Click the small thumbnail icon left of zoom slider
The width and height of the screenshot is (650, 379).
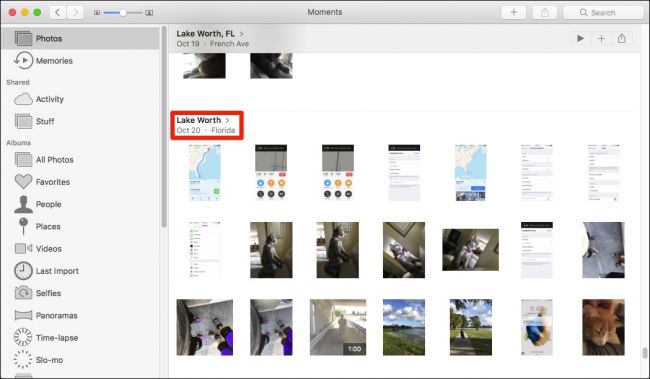click(97, 13)
